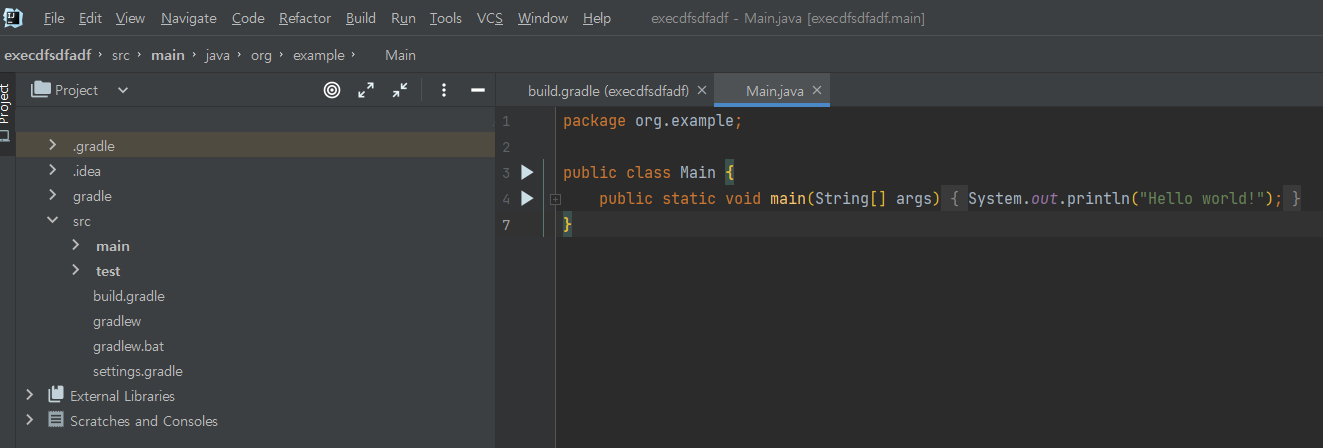1323x448 pixels.
Task: Expand the test folder under src
Action: click(x=76, y=270)
